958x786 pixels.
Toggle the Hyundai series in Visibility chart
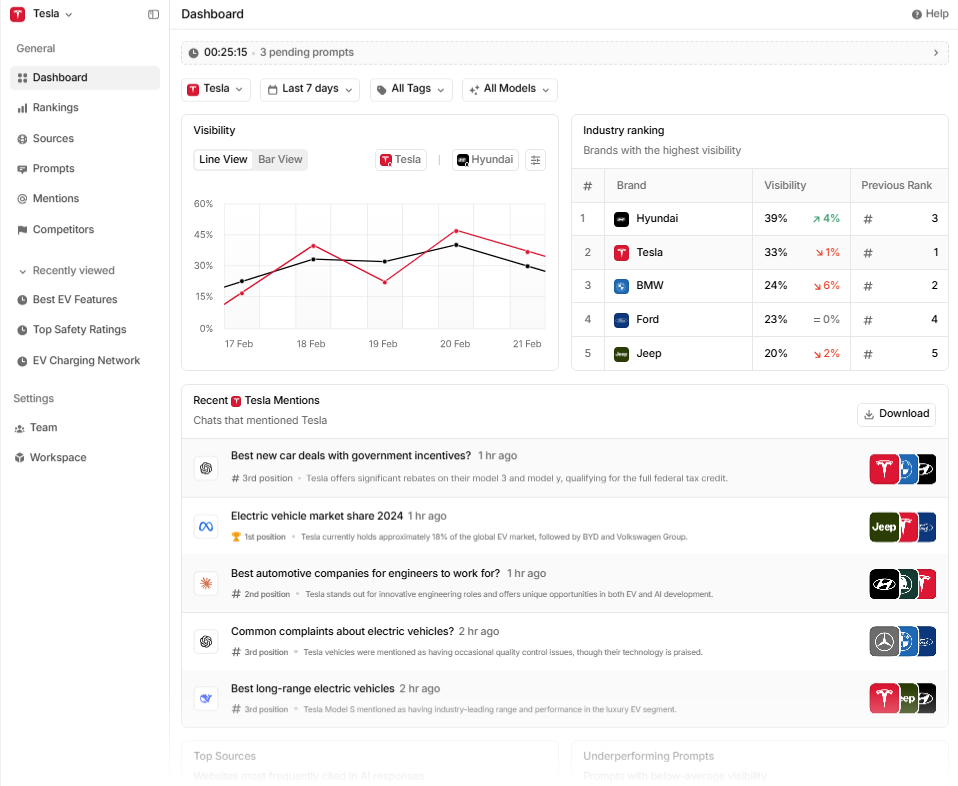485,160
